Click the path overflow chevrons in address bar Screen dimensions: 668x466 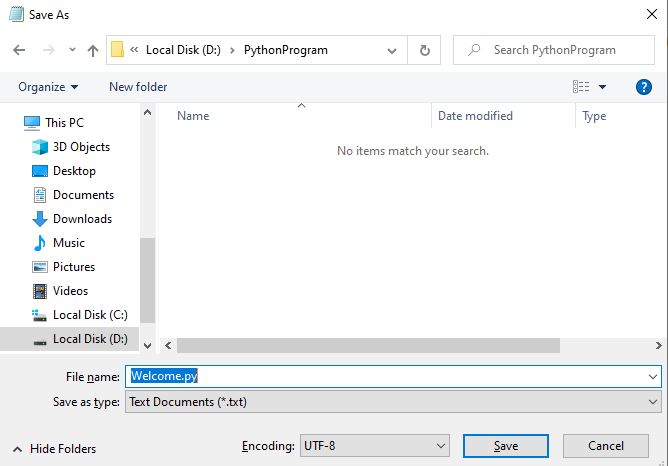tap(134, 49)
